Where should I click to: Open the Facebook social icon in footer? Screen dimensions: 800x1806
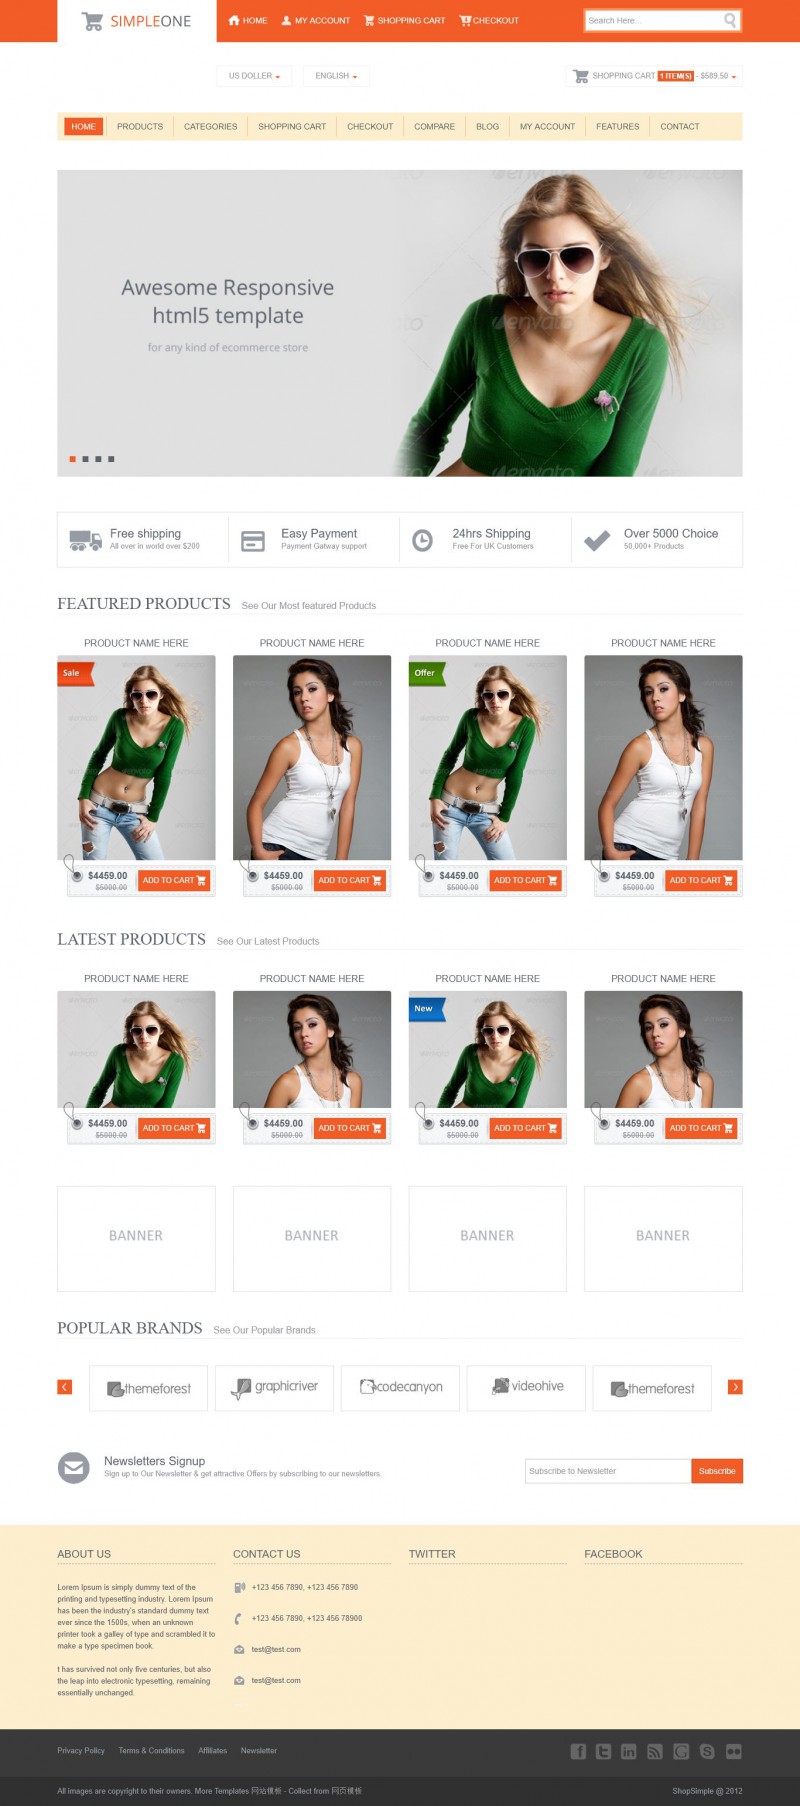[x=578, y=1751]
